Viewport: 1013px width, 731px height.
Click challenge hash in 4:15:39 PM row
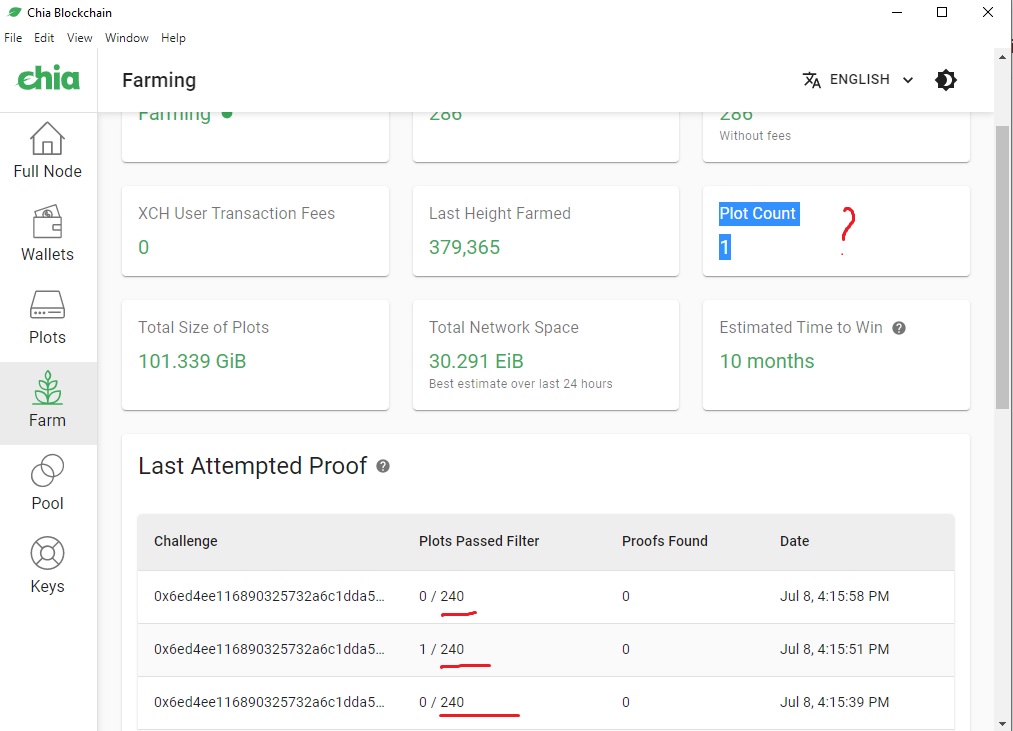269,702
